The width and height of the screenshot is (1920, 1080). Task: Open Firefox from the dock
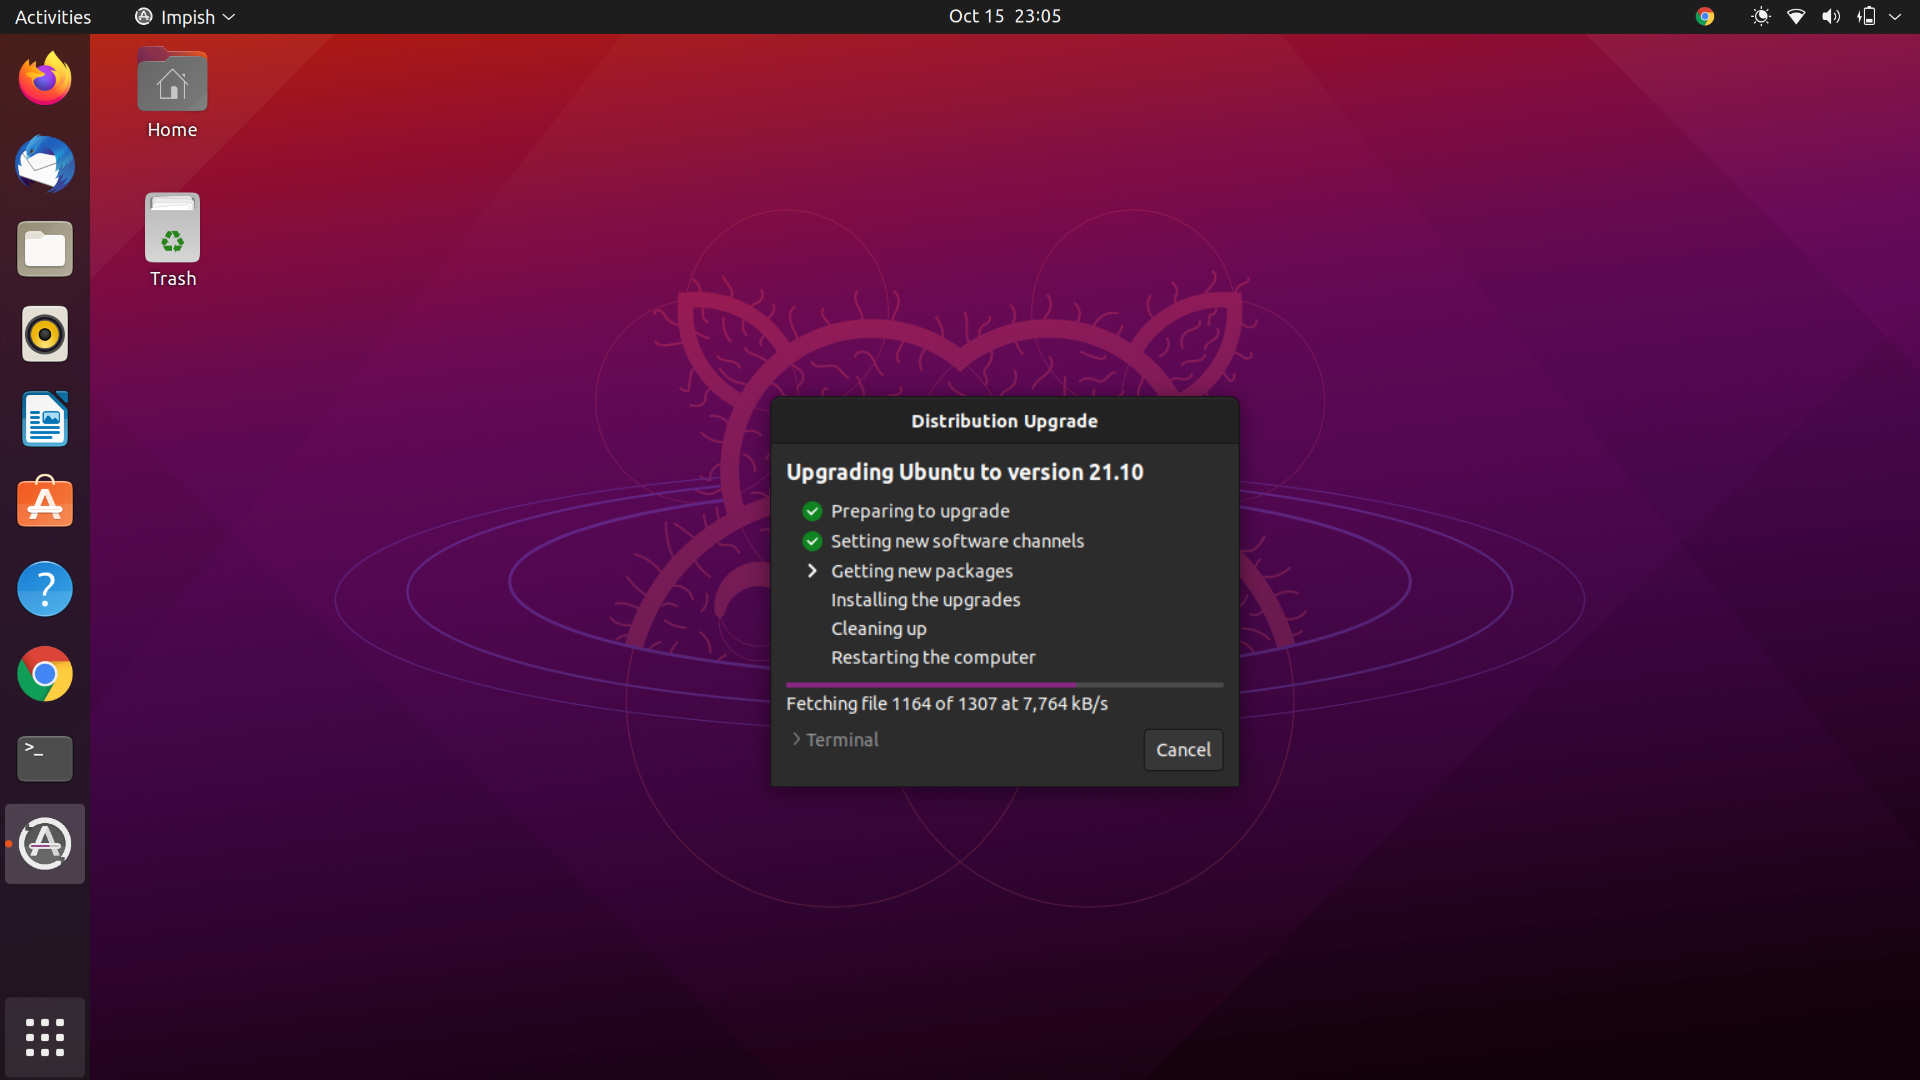click(45, 79)
